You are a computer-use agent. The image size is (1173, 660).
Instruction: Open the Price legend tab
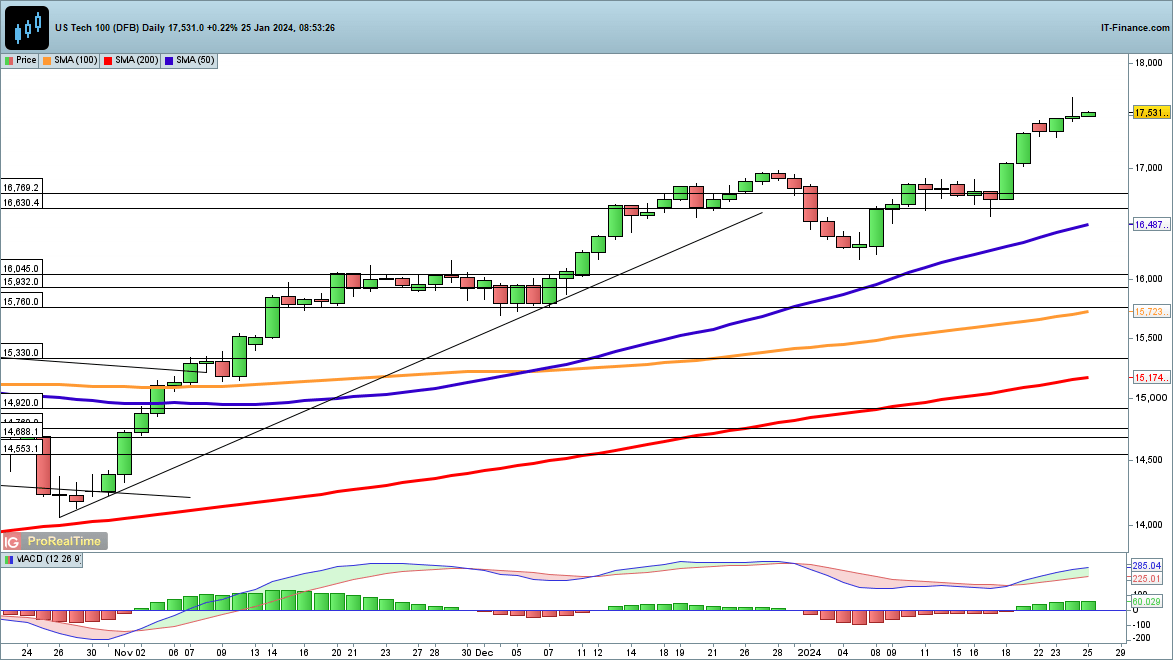coord(20,60)
